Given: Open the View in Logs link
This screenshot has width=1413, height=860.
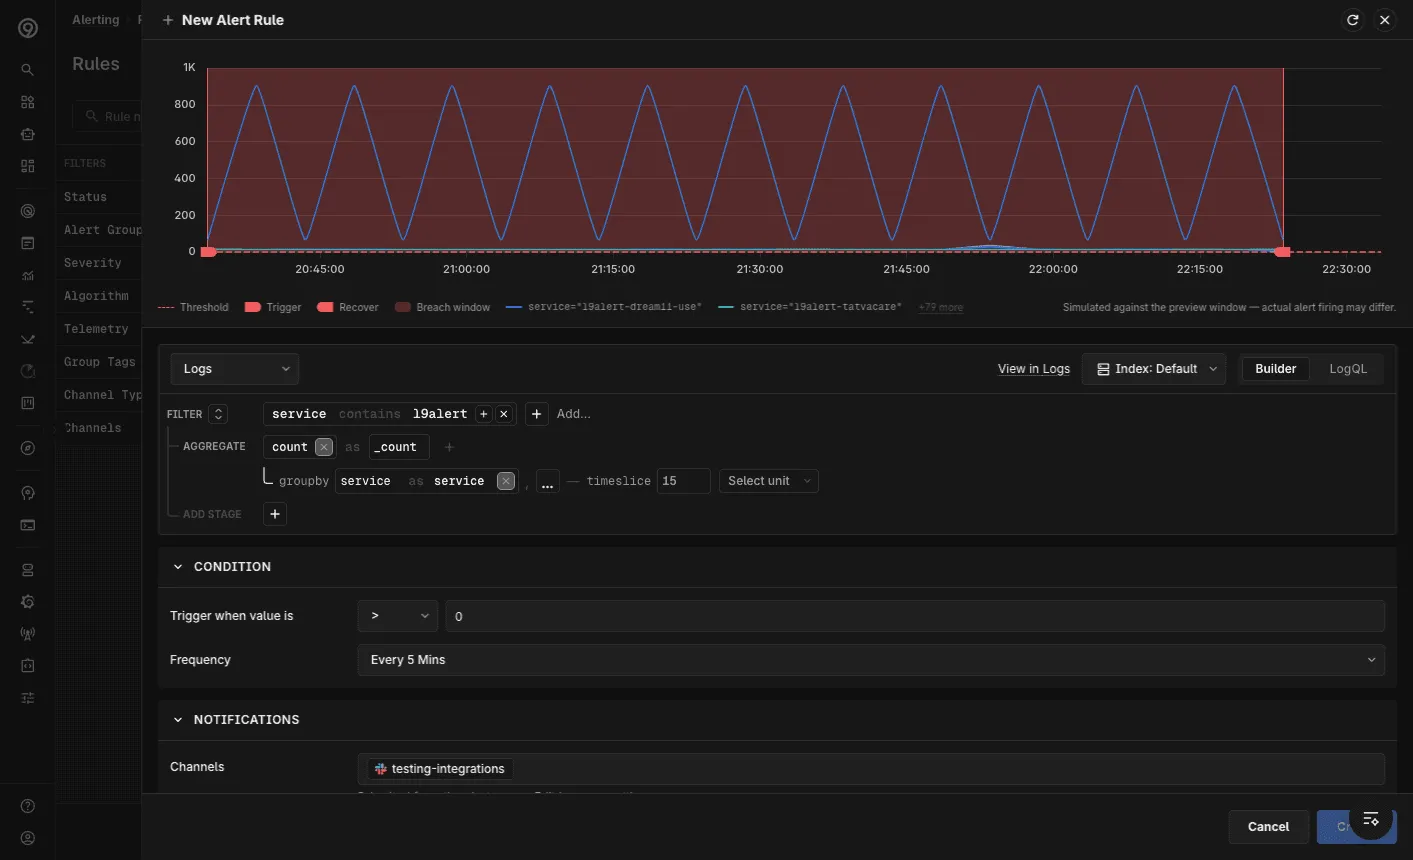Looking at the screenshot, I should click(x=1034, y=369).
